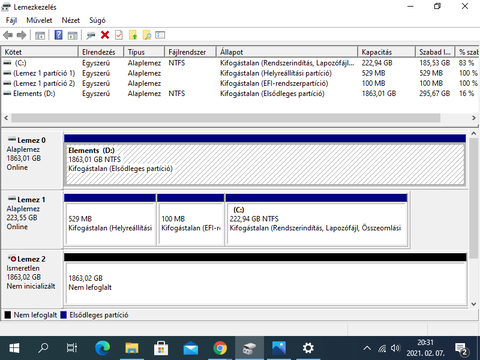Open the Windows Start menu

[x=14, y=348]
